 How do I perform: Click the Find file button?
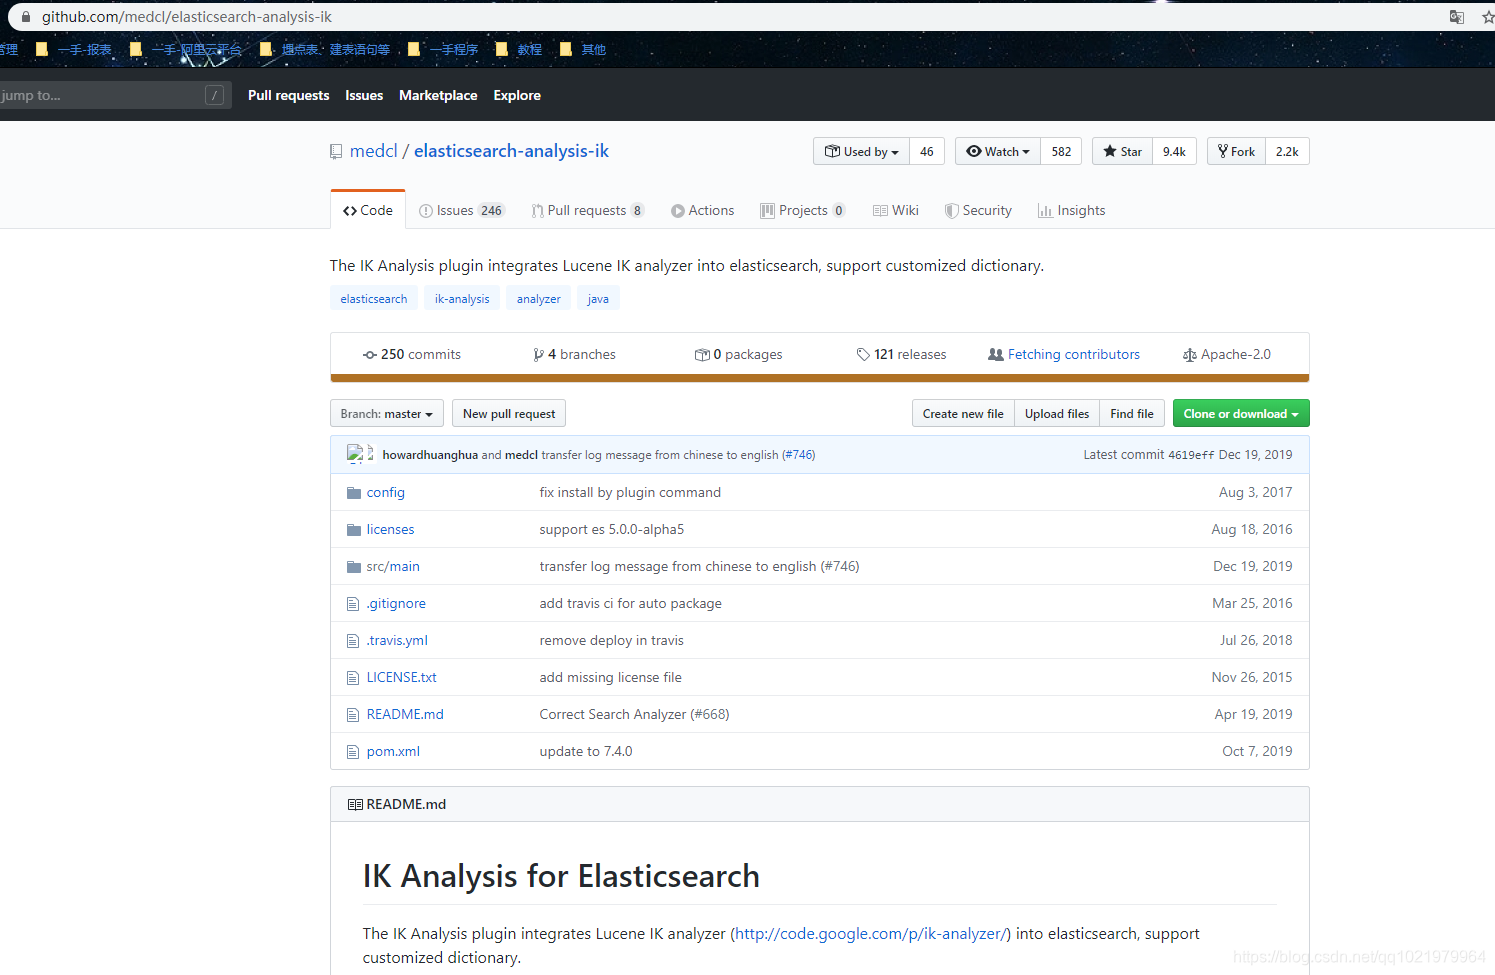(1132, 414)
